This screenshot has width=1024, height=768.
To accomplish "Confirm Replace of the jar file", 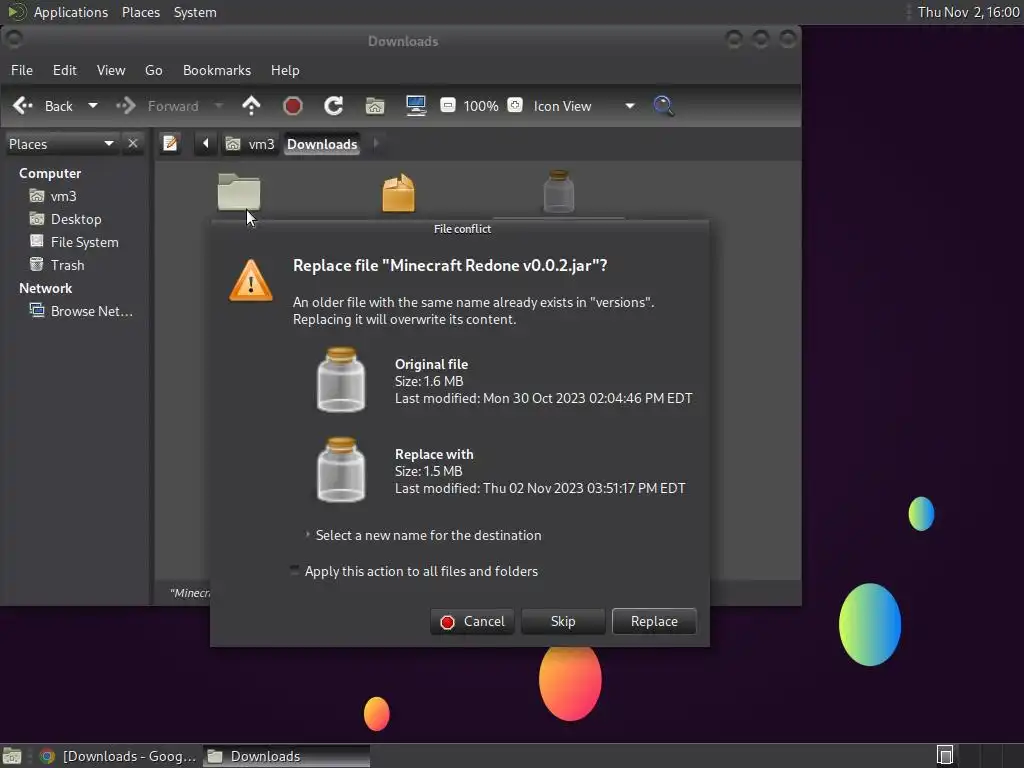I will [654, 621].
